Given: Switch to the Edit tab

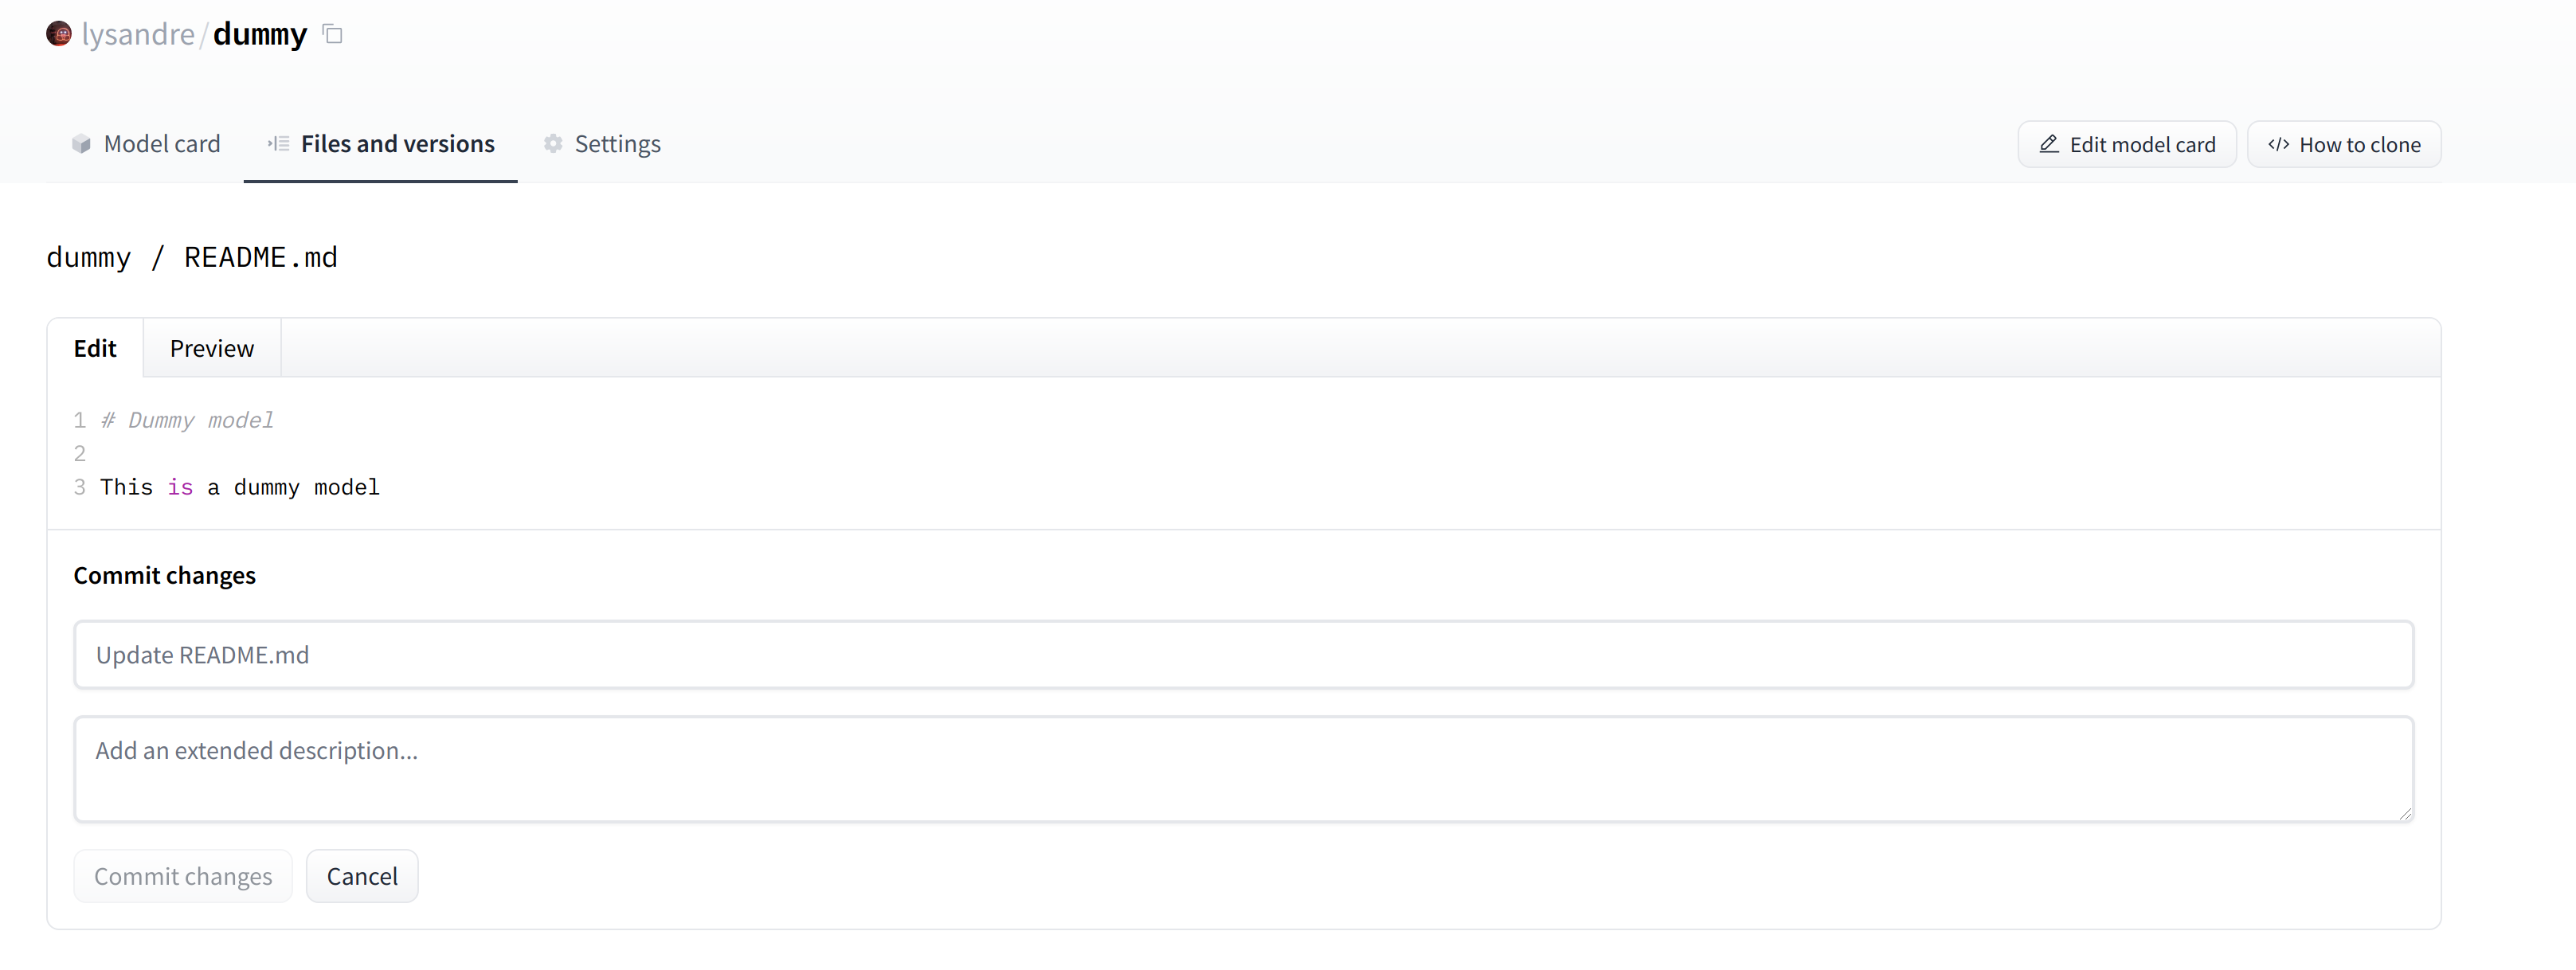Looking at the screenshot, I should pos(95,348).
